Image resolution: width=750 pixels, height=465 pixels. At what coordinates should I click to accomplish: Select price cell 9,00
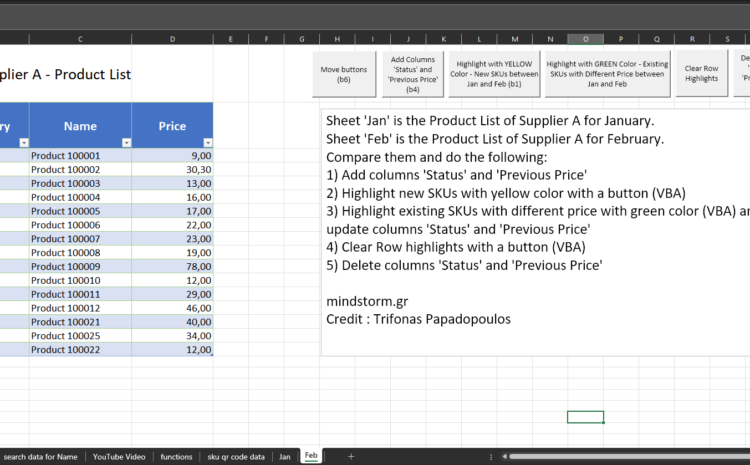pos(172,155)
